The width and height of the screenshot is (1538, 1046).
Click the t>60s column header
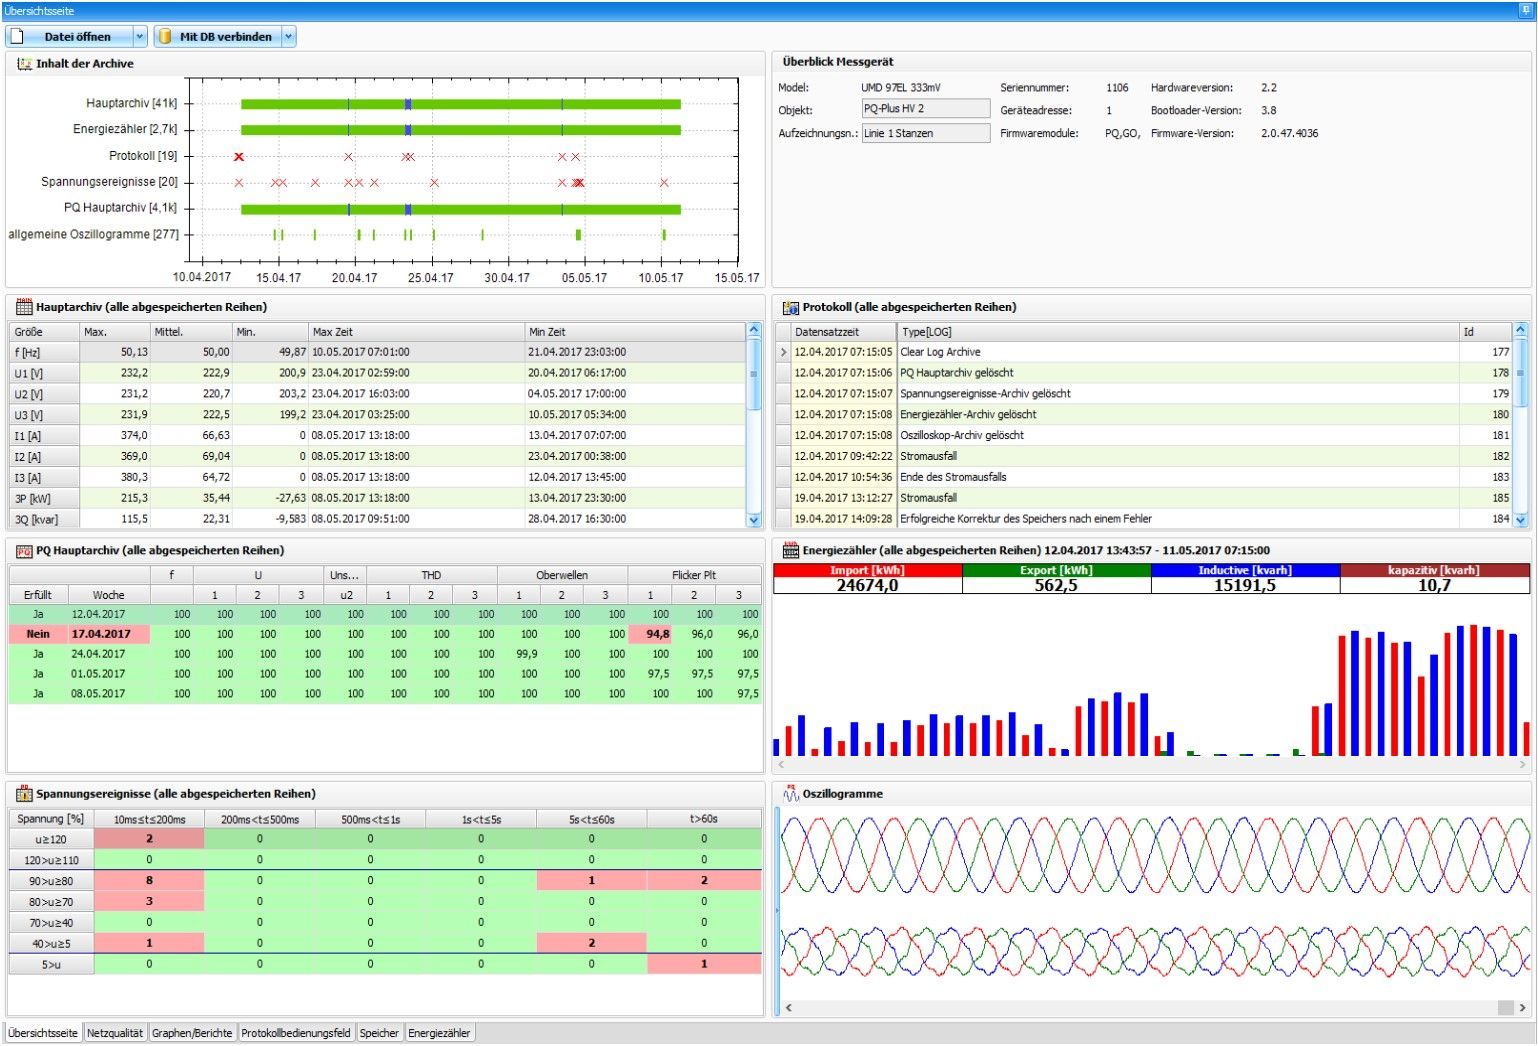click(704, 819)
